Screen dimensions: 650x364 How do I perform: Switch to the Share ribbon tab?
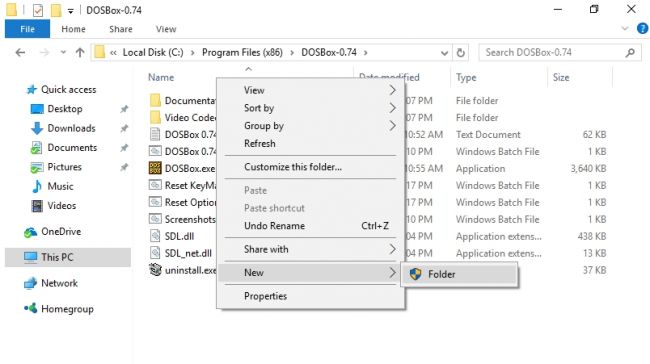click(121, 29)
